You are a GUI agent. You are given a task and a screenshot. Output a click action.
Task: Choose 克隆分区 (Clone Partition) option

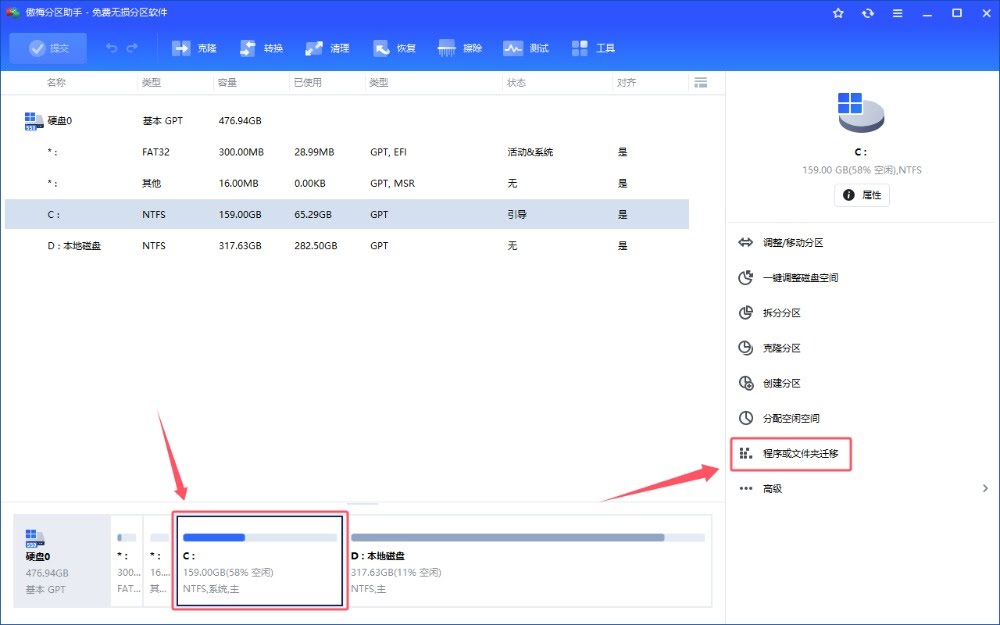tap(781, 348)
